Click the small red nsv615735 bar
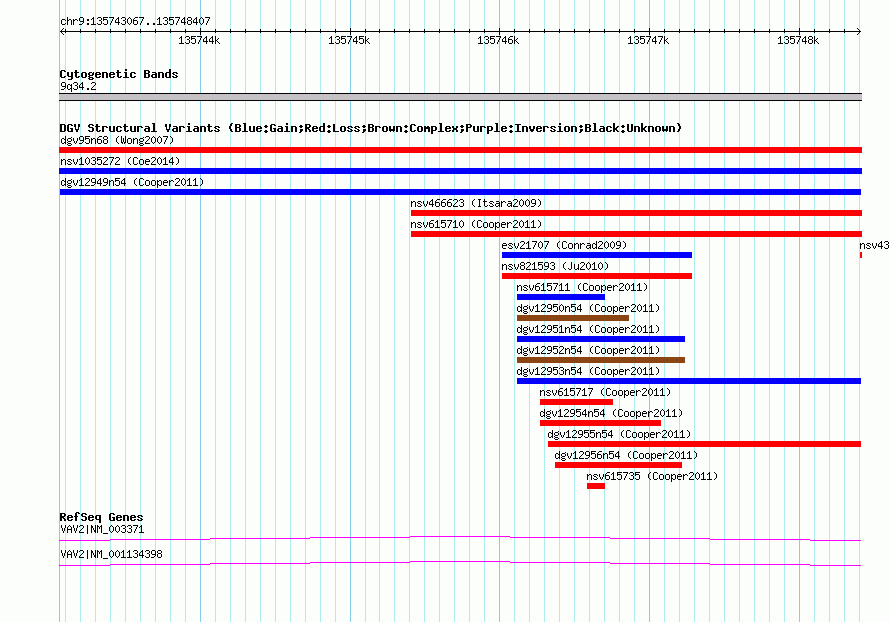 [x=596, y=486]
